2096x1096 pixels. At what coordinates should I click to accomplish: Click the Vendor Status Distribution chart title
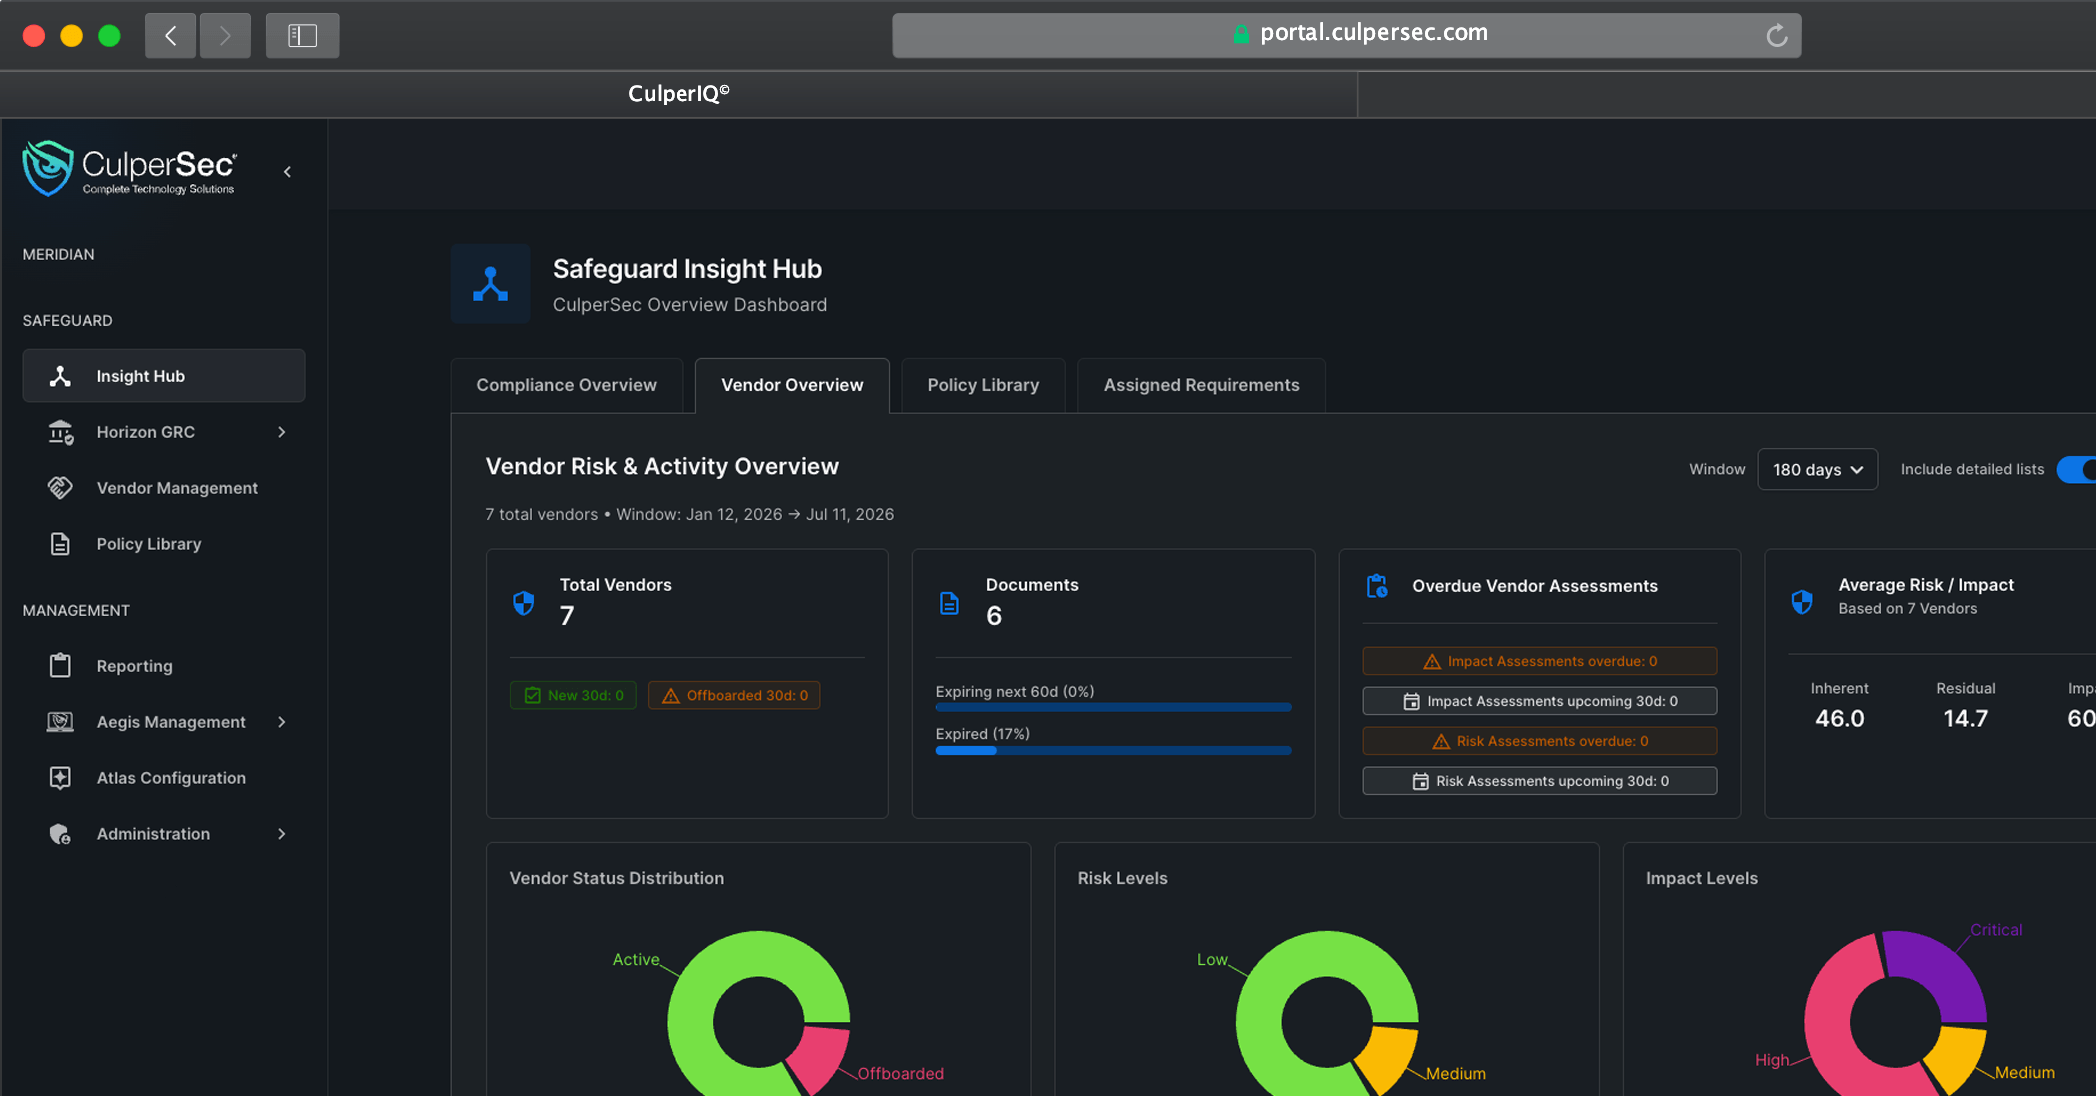pyautogui.click(x=617, y=878)
